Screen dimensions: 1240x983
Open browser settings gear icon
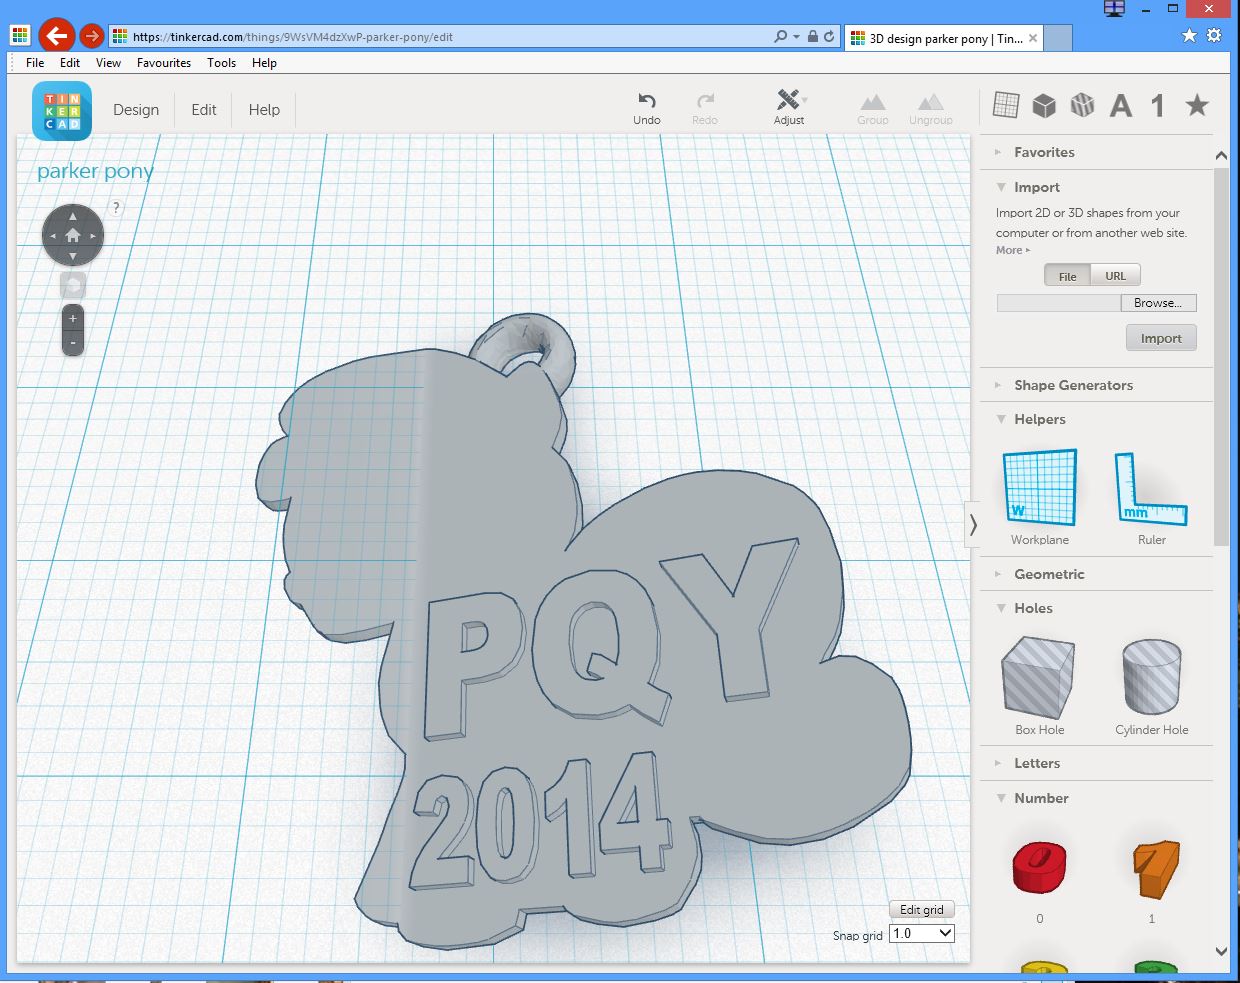1214,35
